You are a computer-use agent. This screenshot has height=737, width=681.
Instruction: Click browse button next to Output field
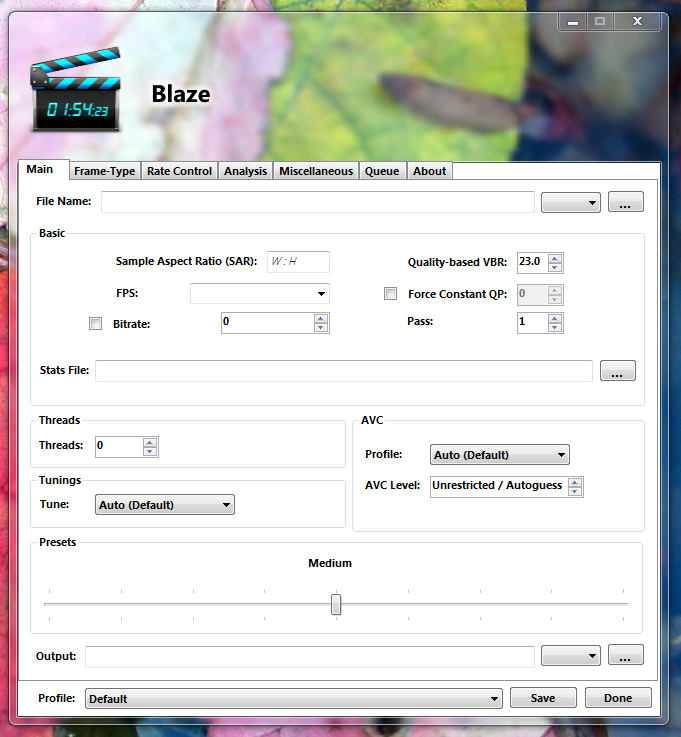click(x=625, y=656)
